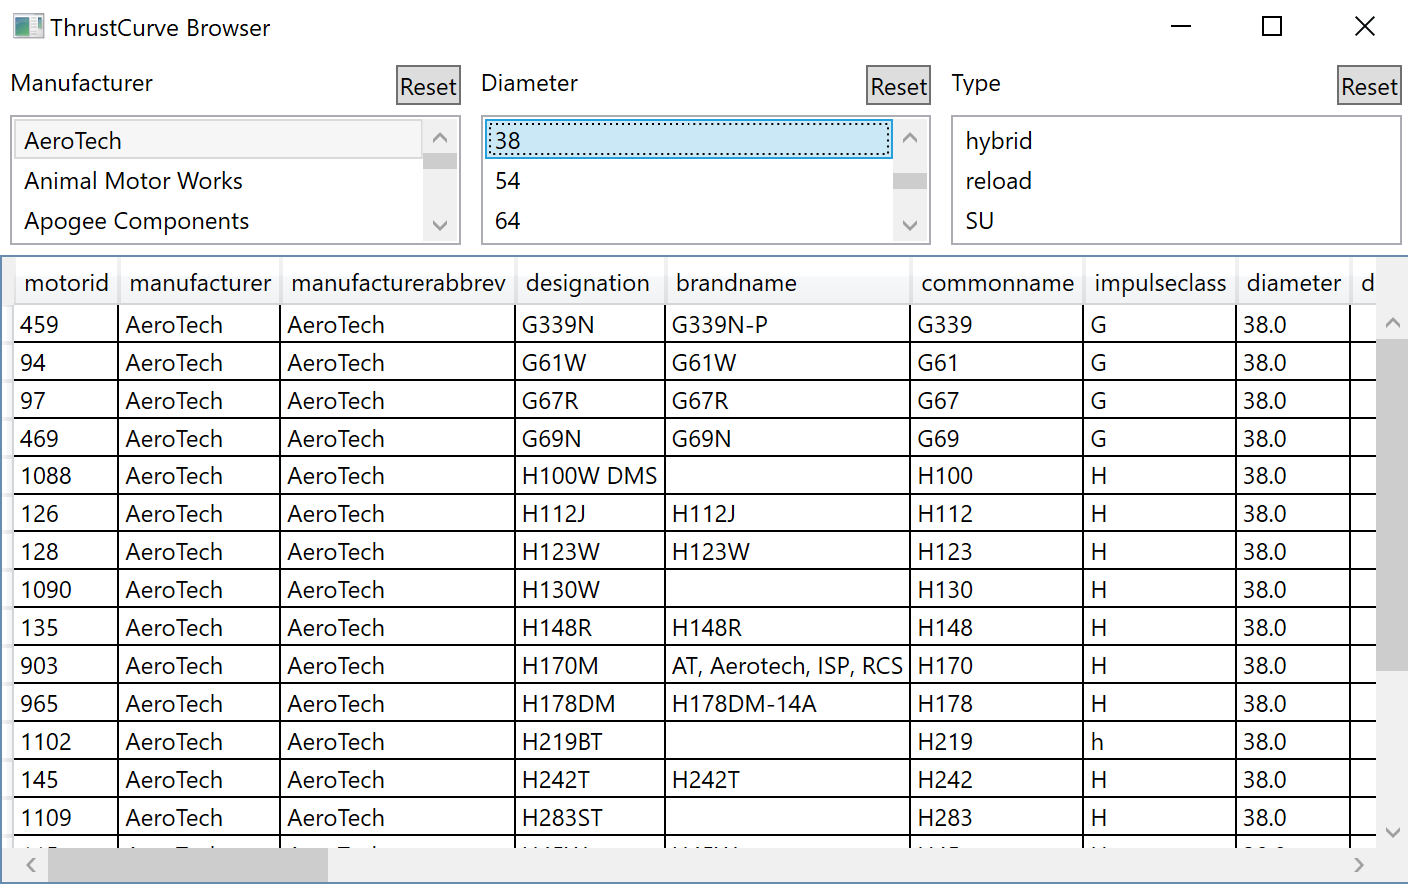
Task: Select reload motor type
Action: click(1176, 180)
